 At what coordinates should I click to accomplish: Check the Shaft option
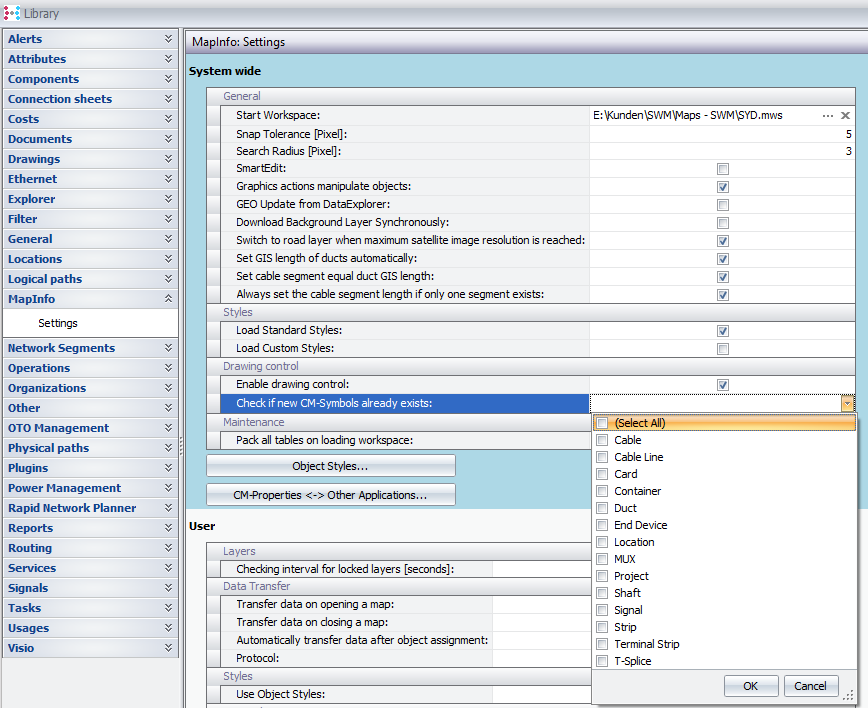point(602,593)
